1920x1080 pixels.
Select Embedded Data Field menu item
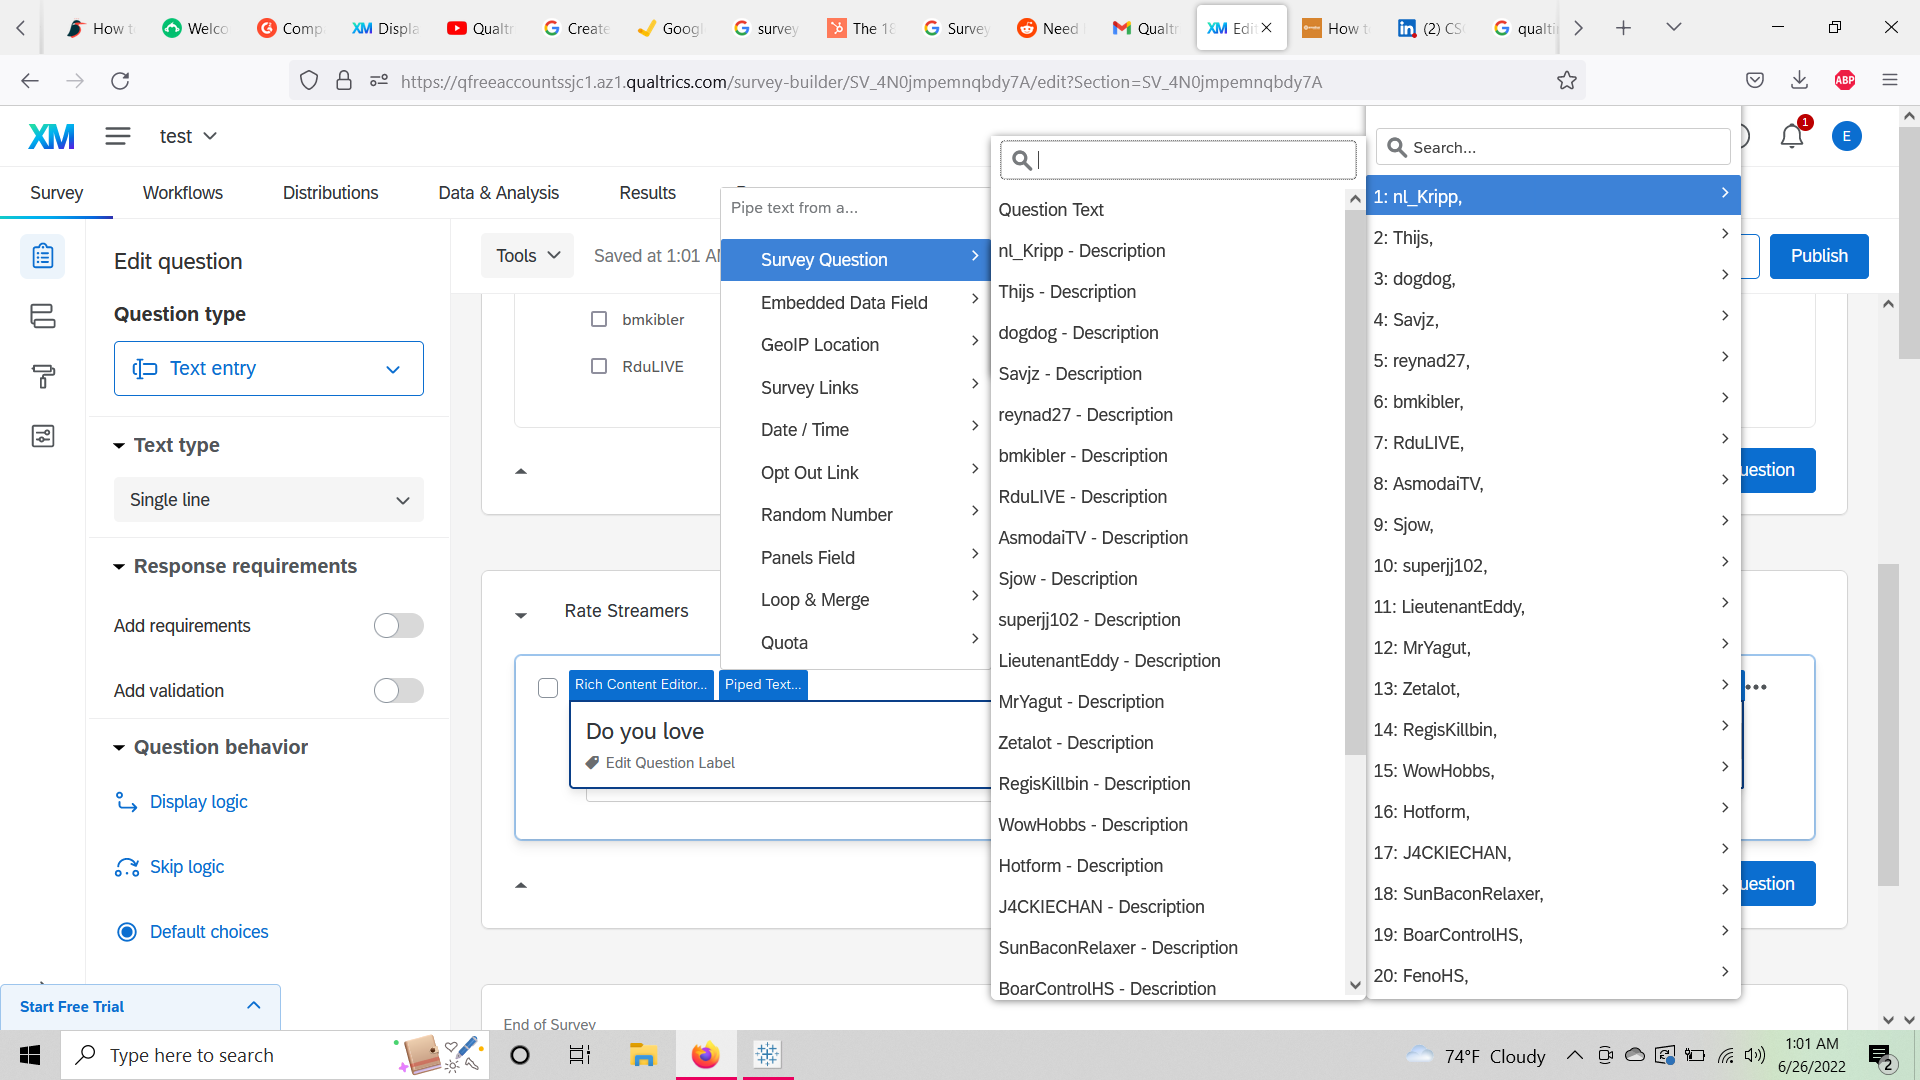855,303
